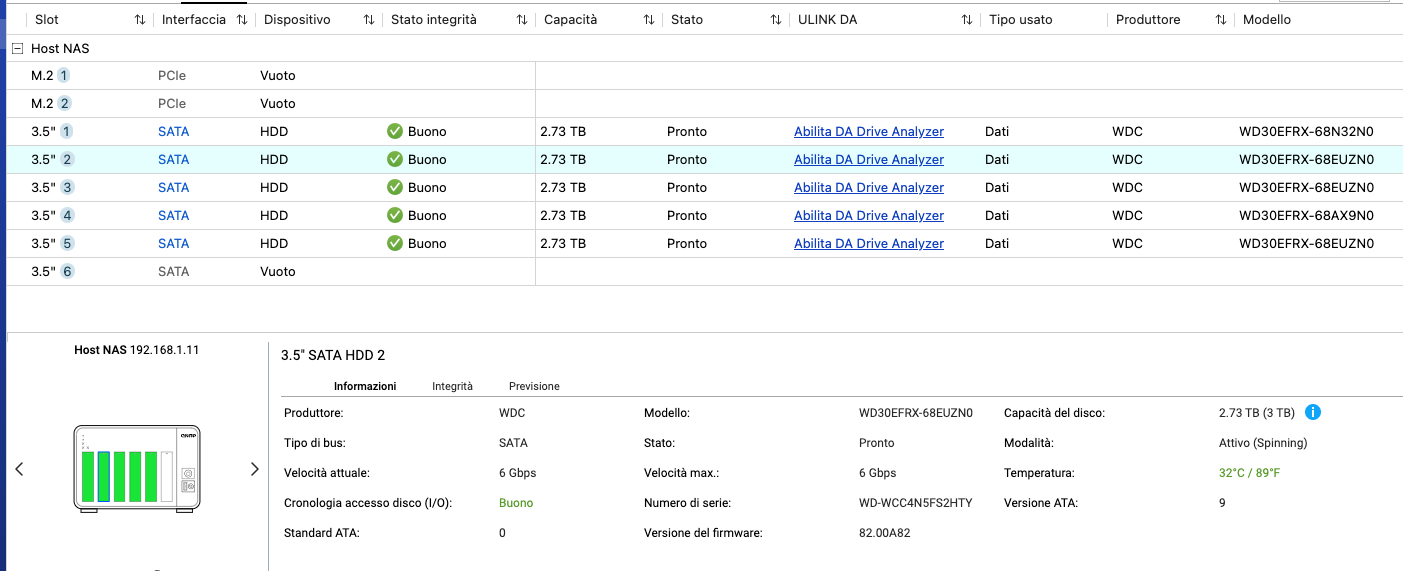Click the right arrow beside NAS diagram
This screenshot has height=571, width=1403.
254,469
